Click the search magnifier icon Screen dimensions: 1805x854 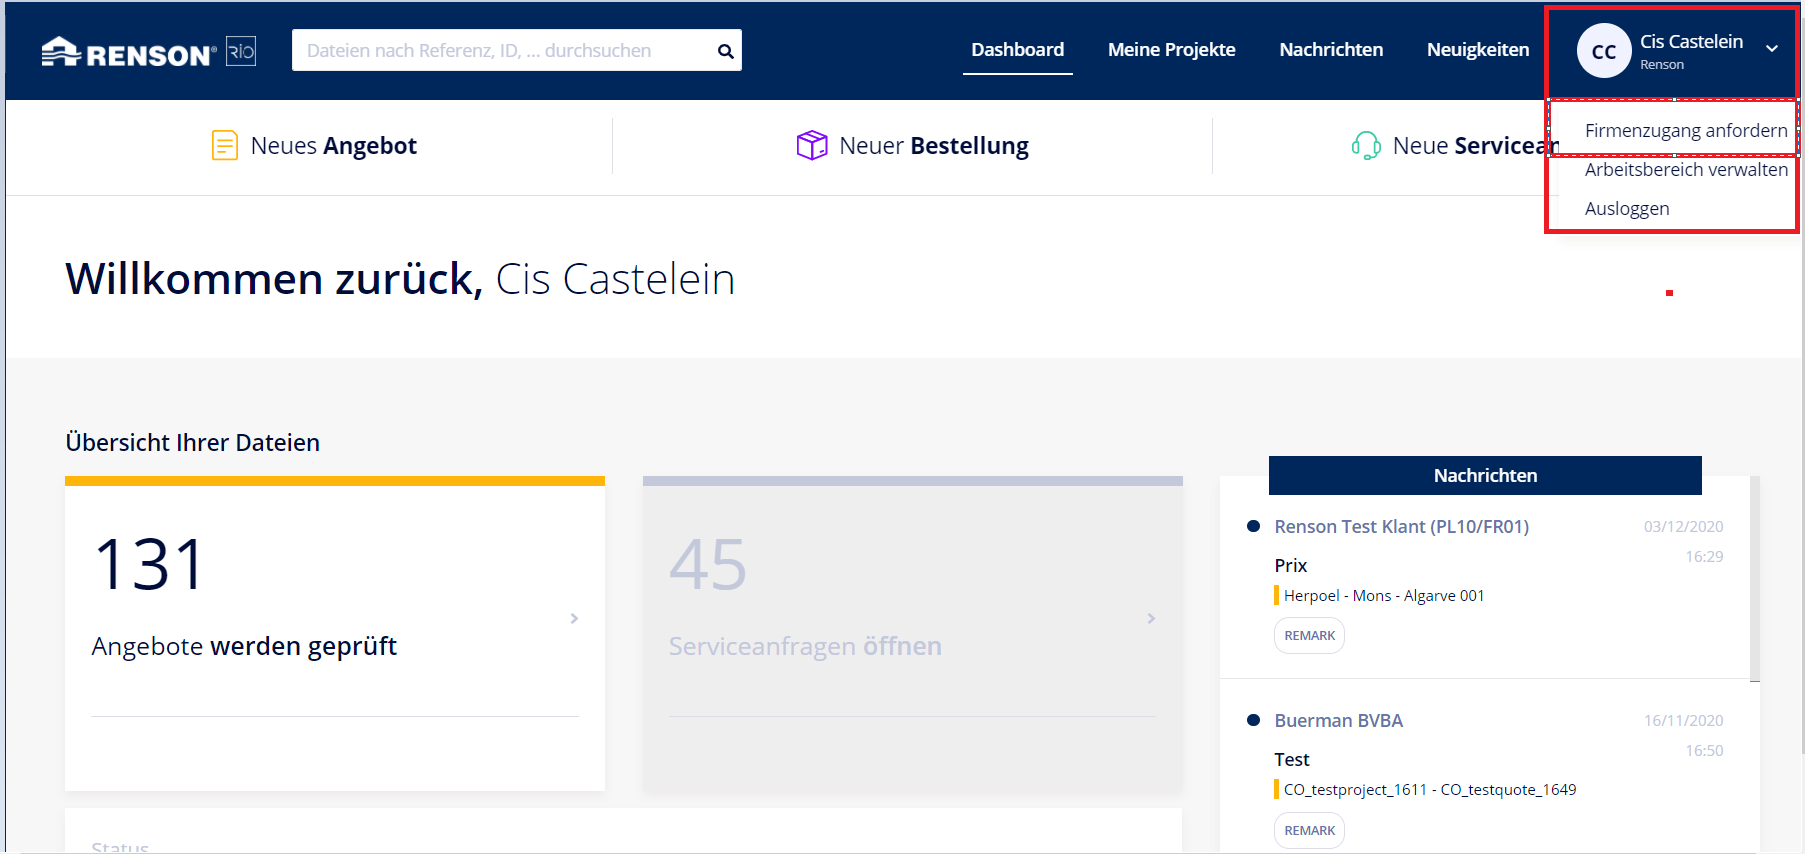[725, 51]
